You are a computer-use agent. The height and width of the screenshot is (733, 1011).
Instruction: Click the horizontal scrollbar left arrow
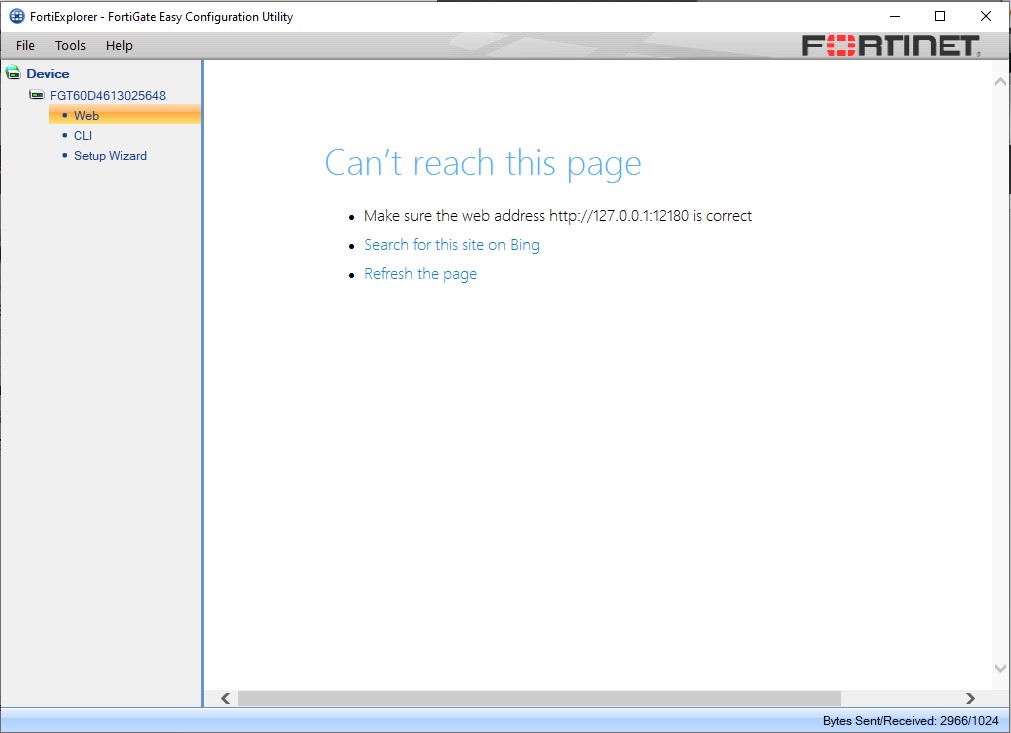coord(226,698)
